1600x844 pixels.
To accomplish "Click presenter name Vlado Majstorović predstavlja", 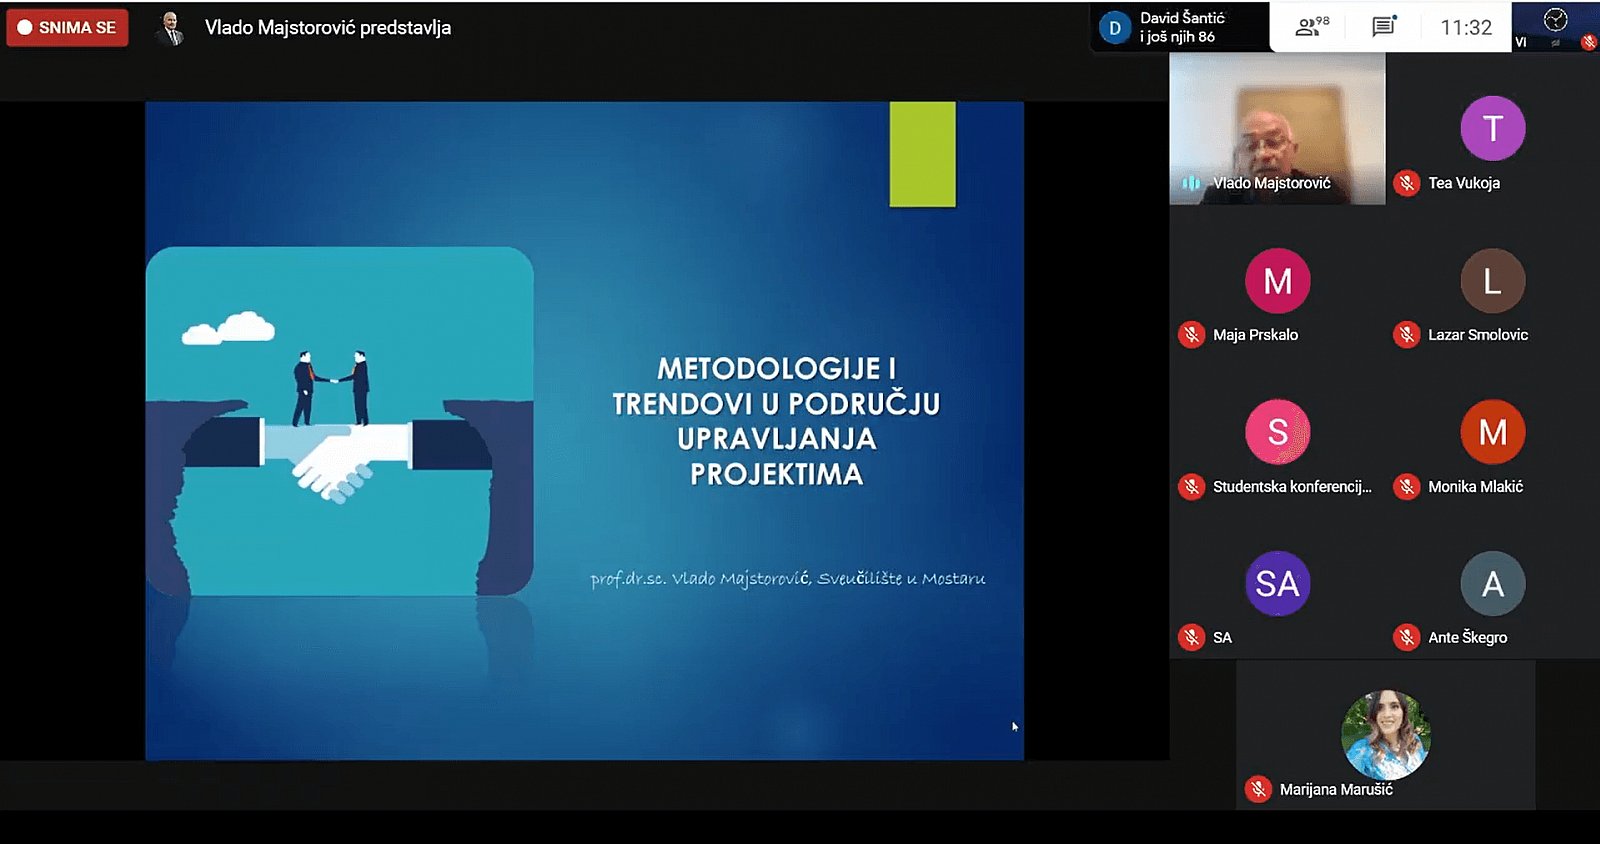I will [327, 28].
